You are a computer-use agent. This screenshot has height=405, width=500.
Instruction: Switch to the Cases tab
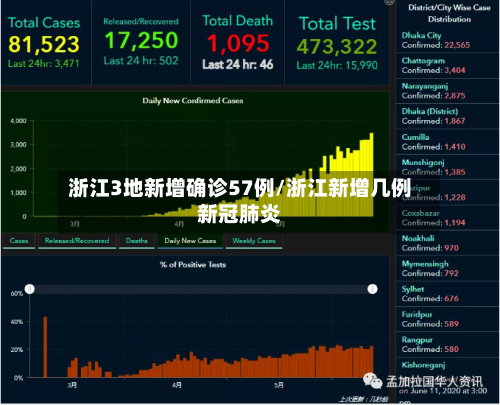19,241
